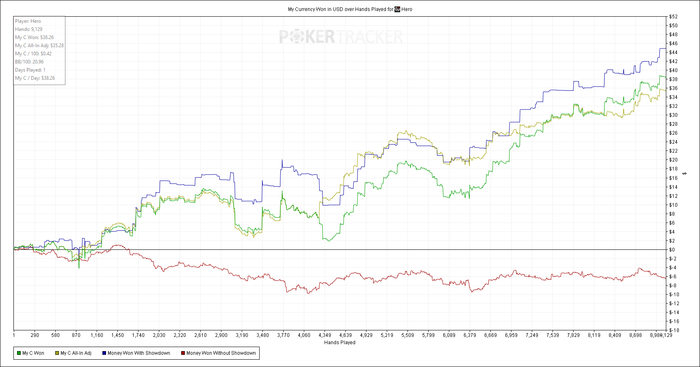This screenshot has width=700, height=367.
Task: Click the Hands: 9,129 stat line
Action: coord(29,29)
